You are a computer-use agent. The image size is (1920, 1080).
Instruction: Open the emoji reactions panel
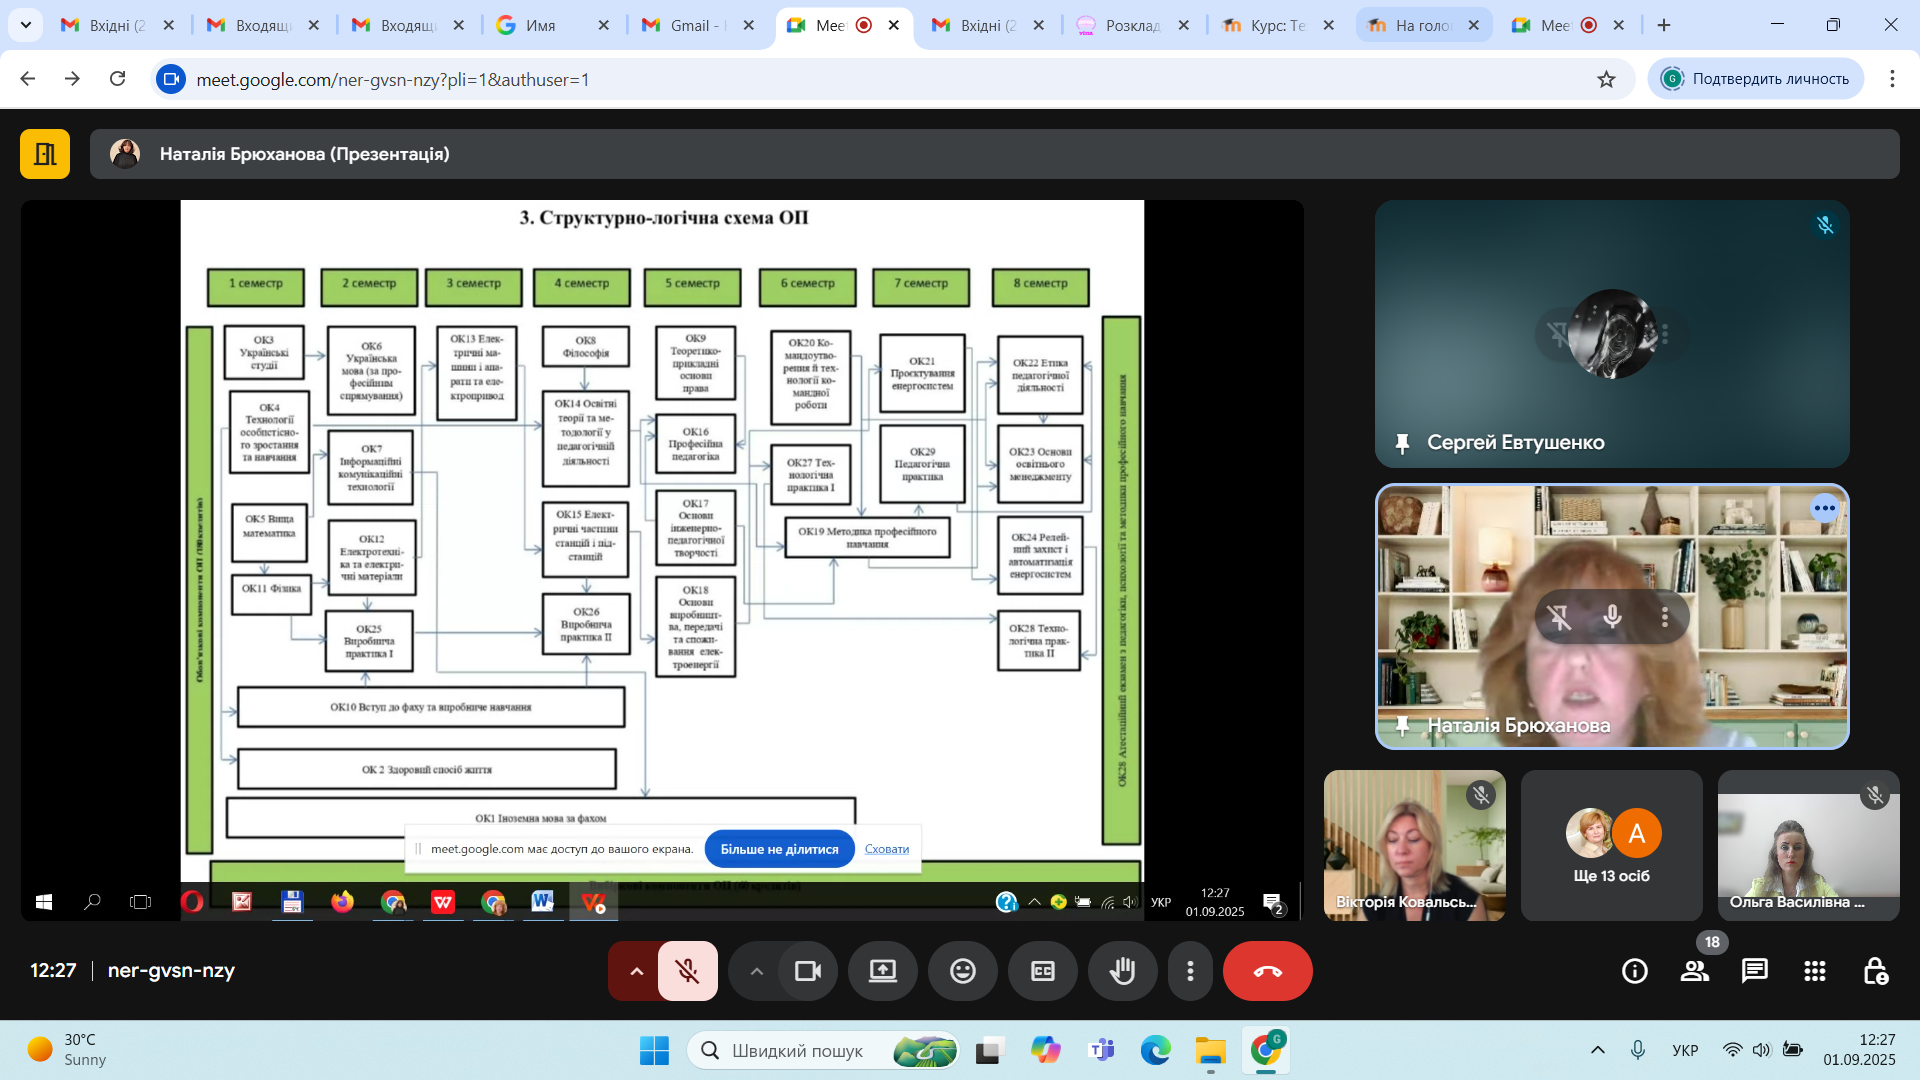tap(962, 971)
